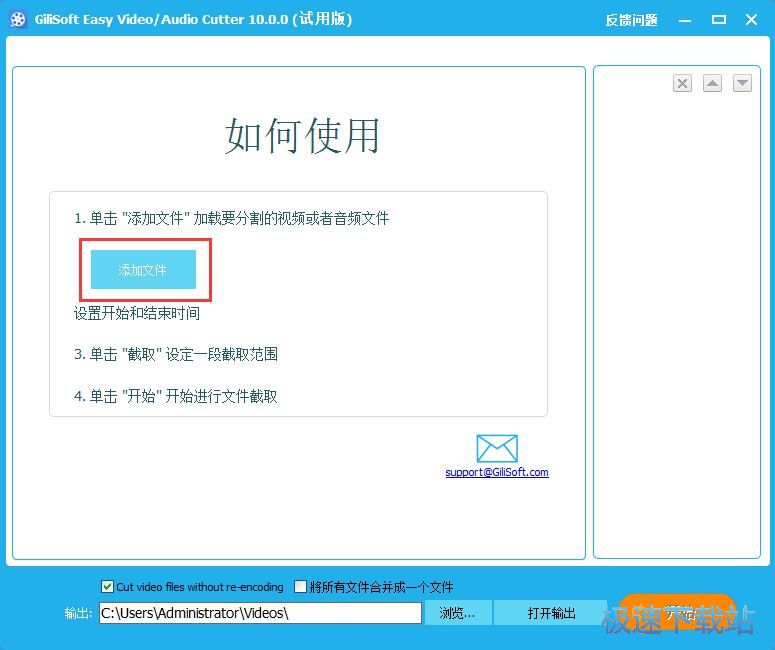Click the film reel app icon in title bar
This screenshot has width=775, height=650.
coord(17,19)
